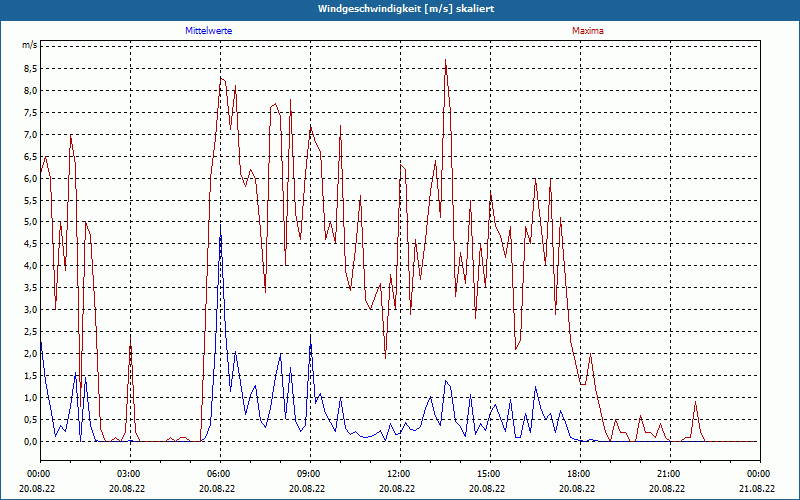Screen dimensions: 800x500
Task: Click the date 20.08.22 under 12:00
Action: click(397, 488)
